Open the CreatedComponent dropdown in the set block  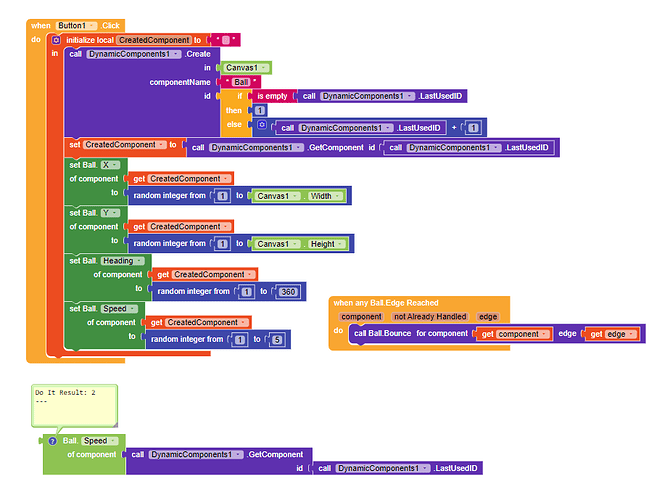click(124, 145)
